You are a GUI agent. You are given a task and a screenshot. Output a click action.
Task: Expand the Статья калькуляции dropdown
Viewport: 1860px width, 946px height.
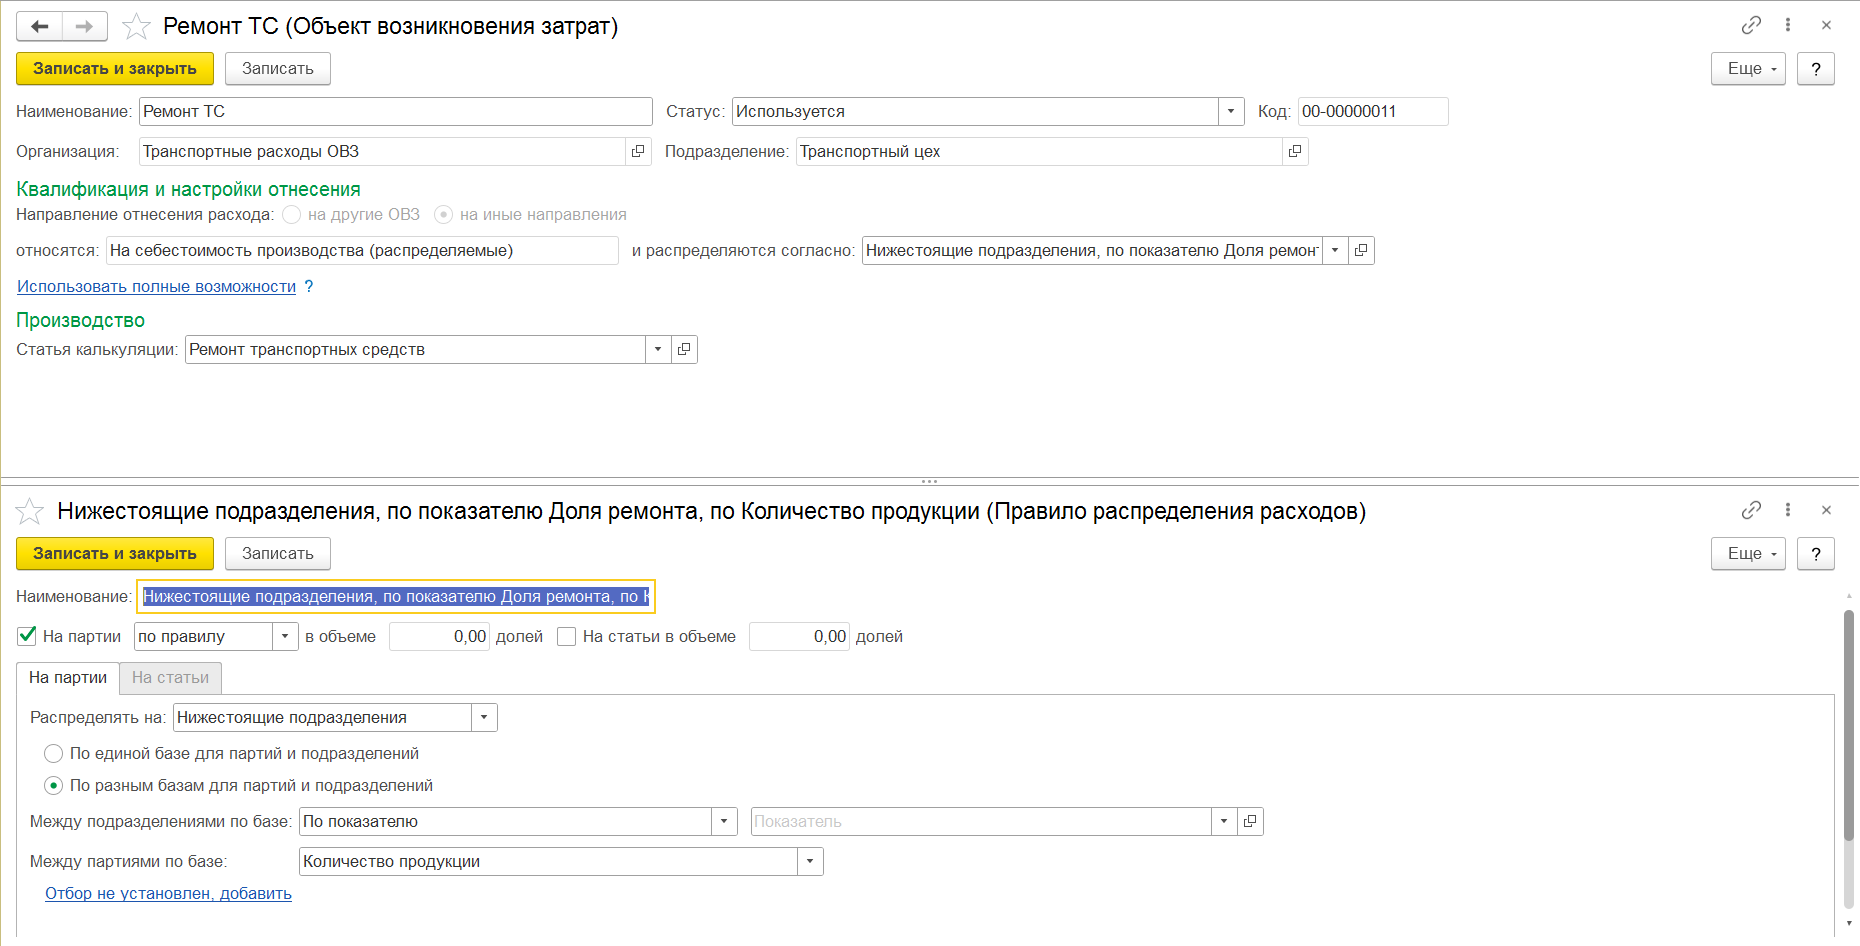click(658, 349)
